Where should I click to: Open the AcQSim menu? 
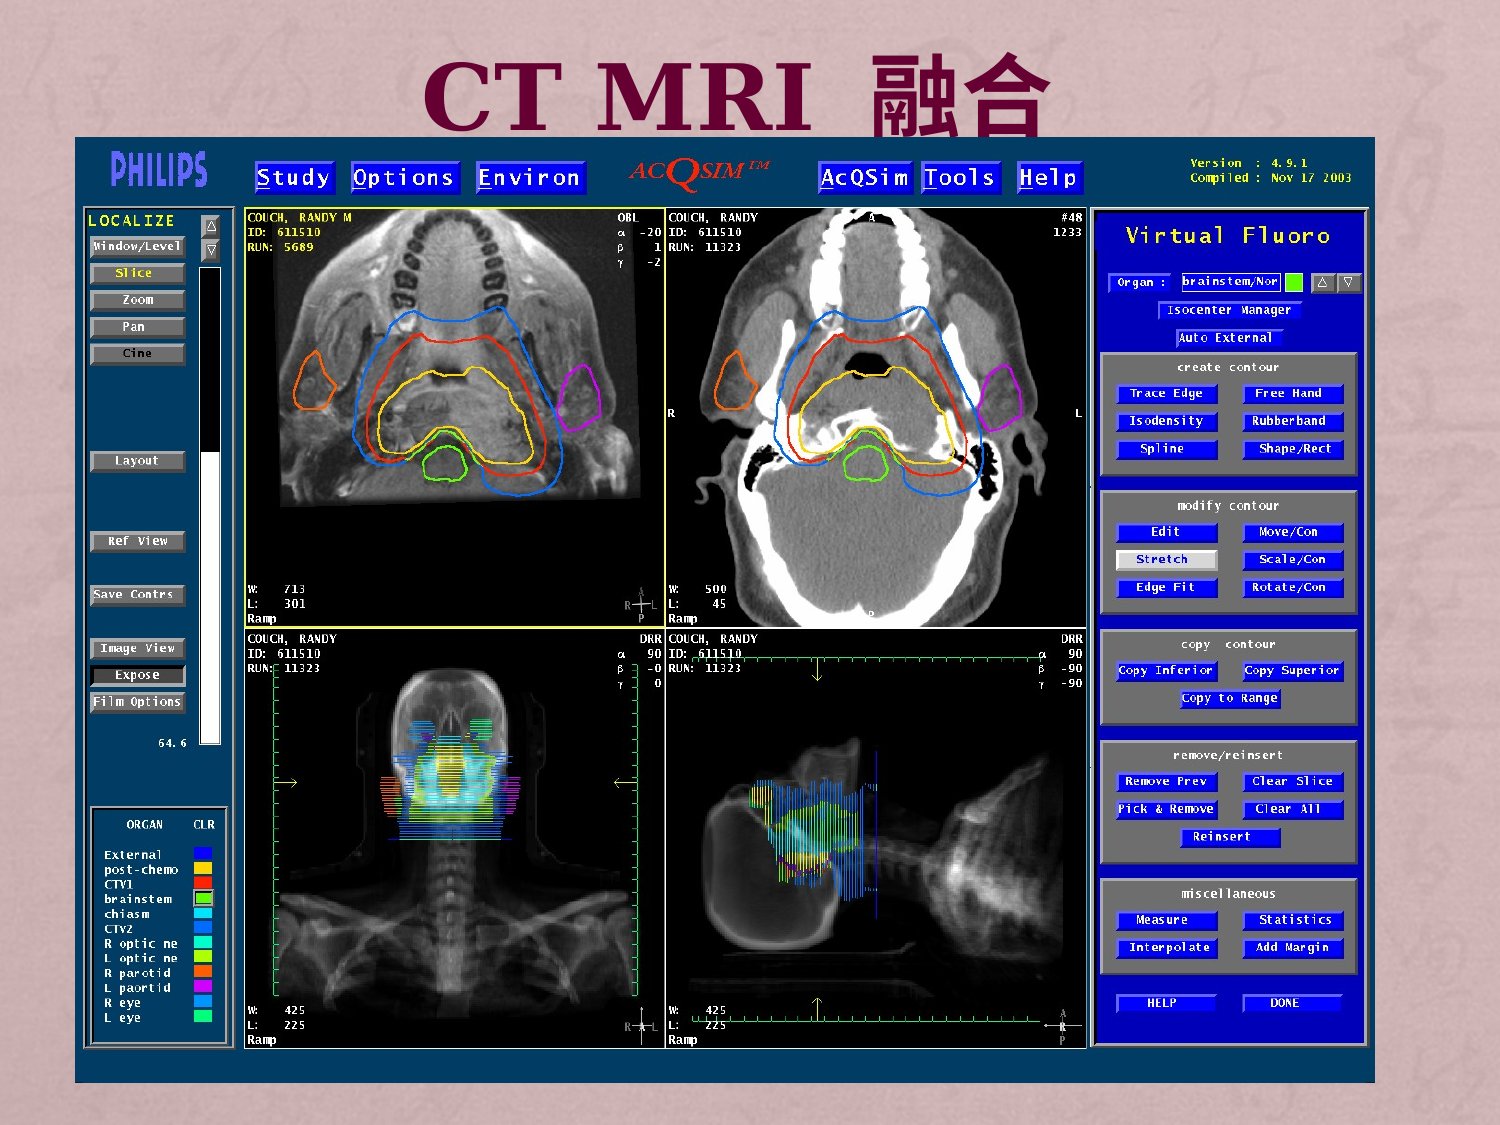[x=865, y=177]
